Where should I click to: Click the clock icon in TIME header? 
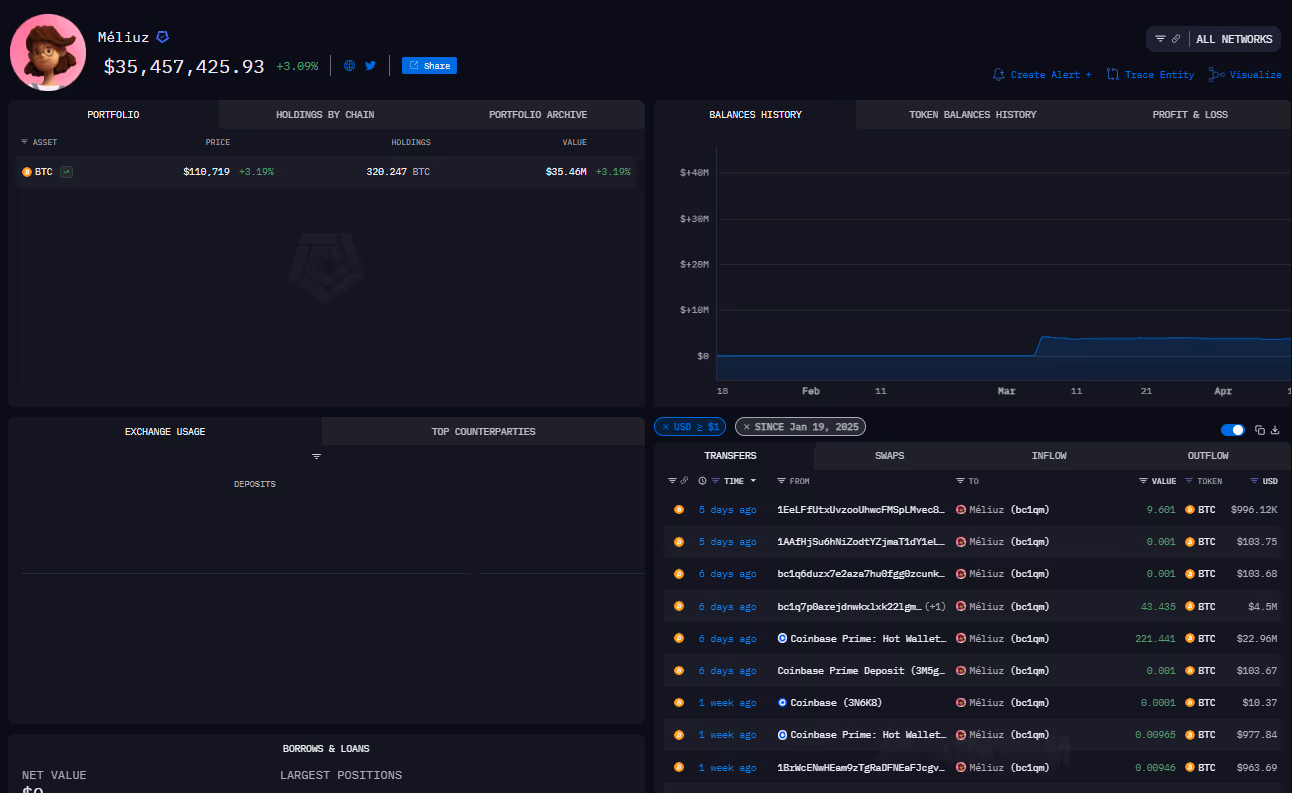tap(702, 481)
